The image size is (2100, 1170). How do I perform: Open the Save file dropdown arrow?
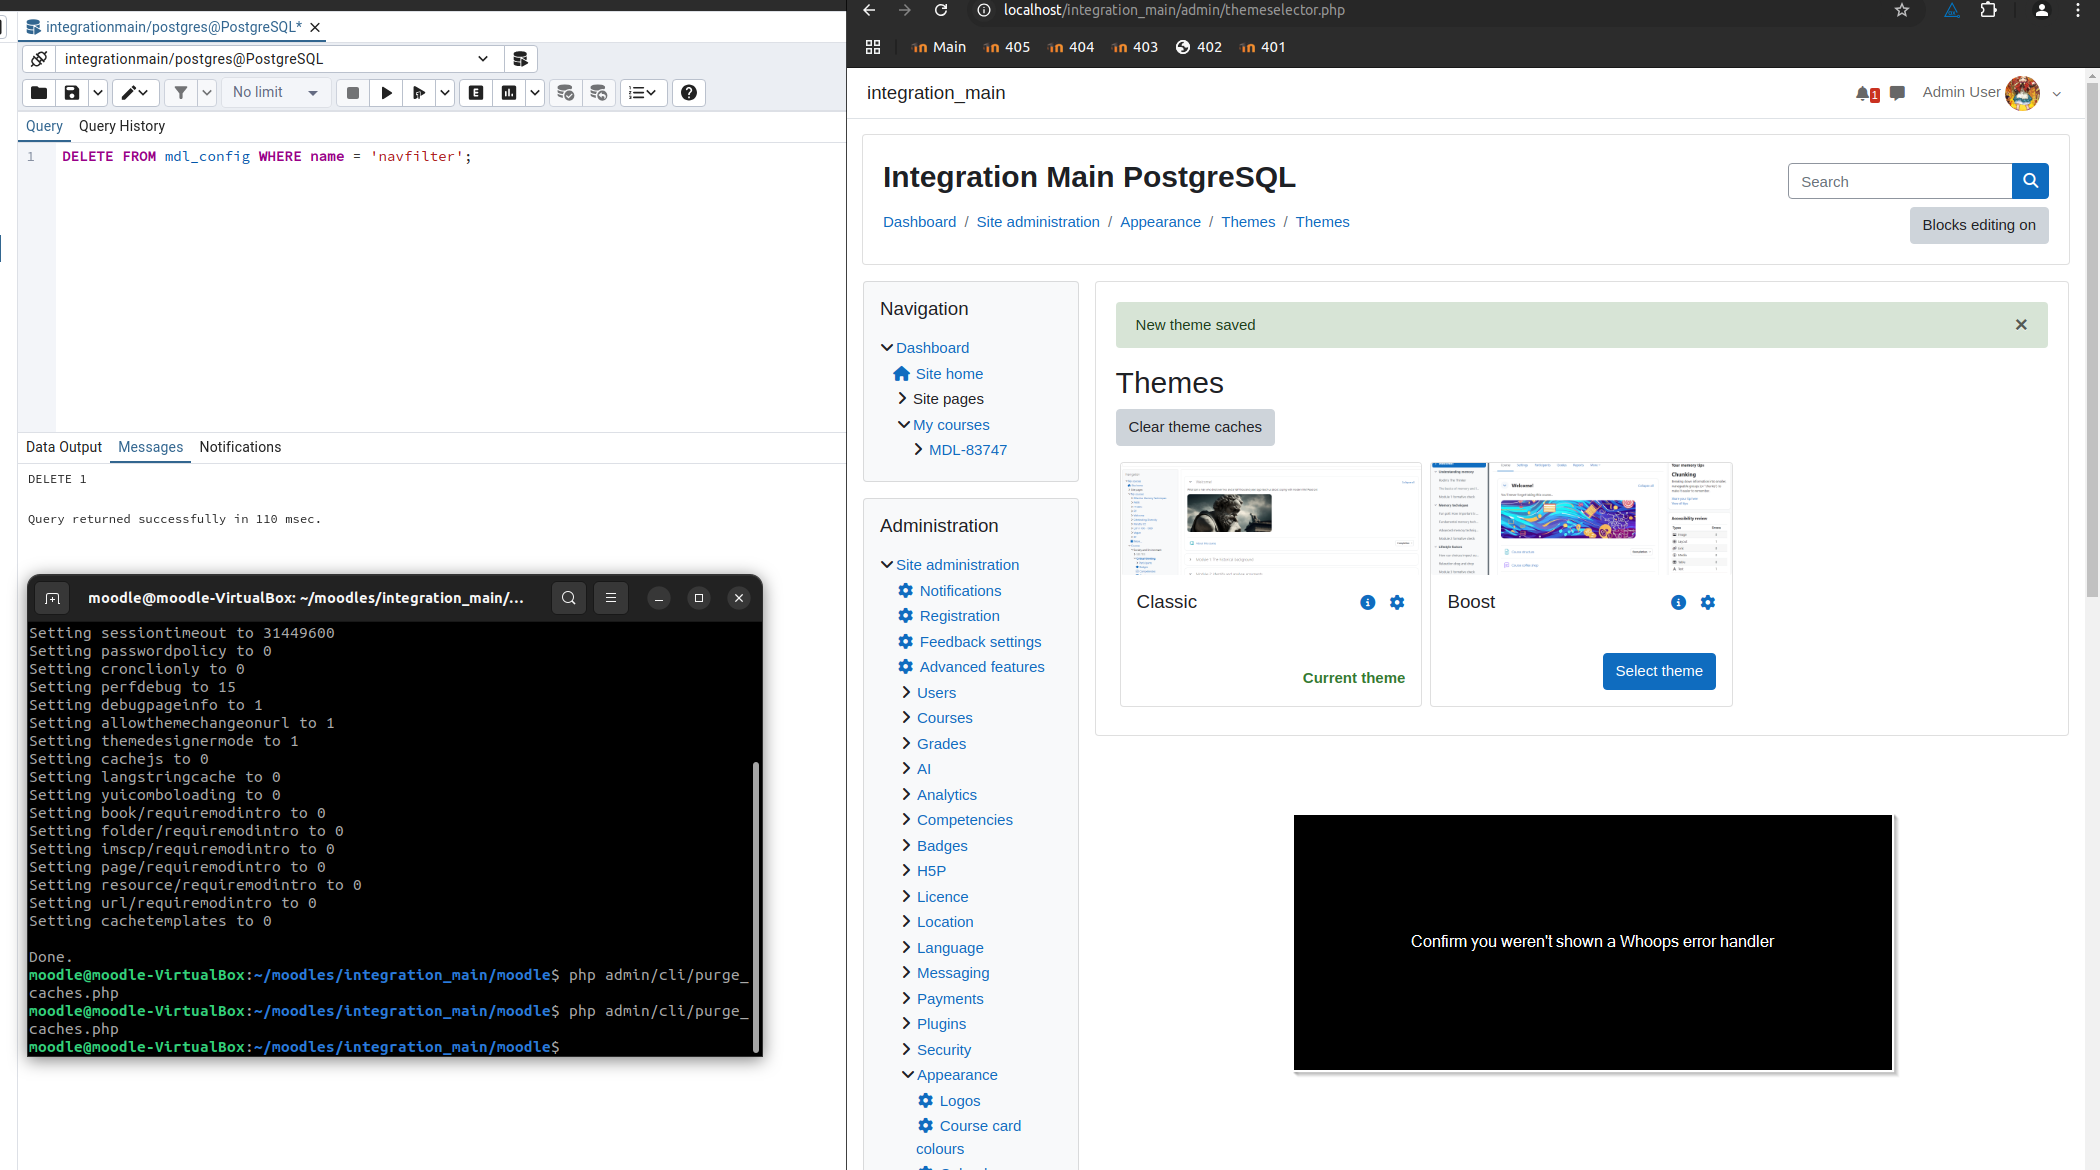(97, 93)
